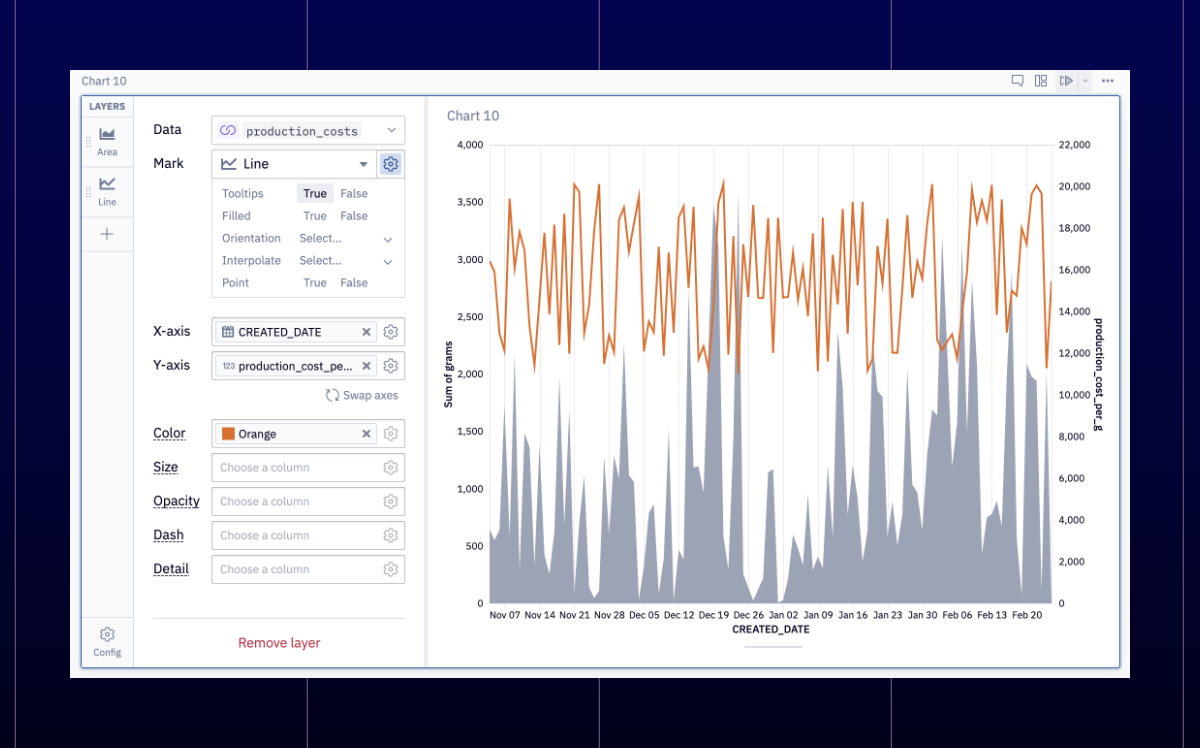This screenshot has width=1200, height=748.
Task: Open the Data source production_costs dropdown
Action: [x=308, y=130]
